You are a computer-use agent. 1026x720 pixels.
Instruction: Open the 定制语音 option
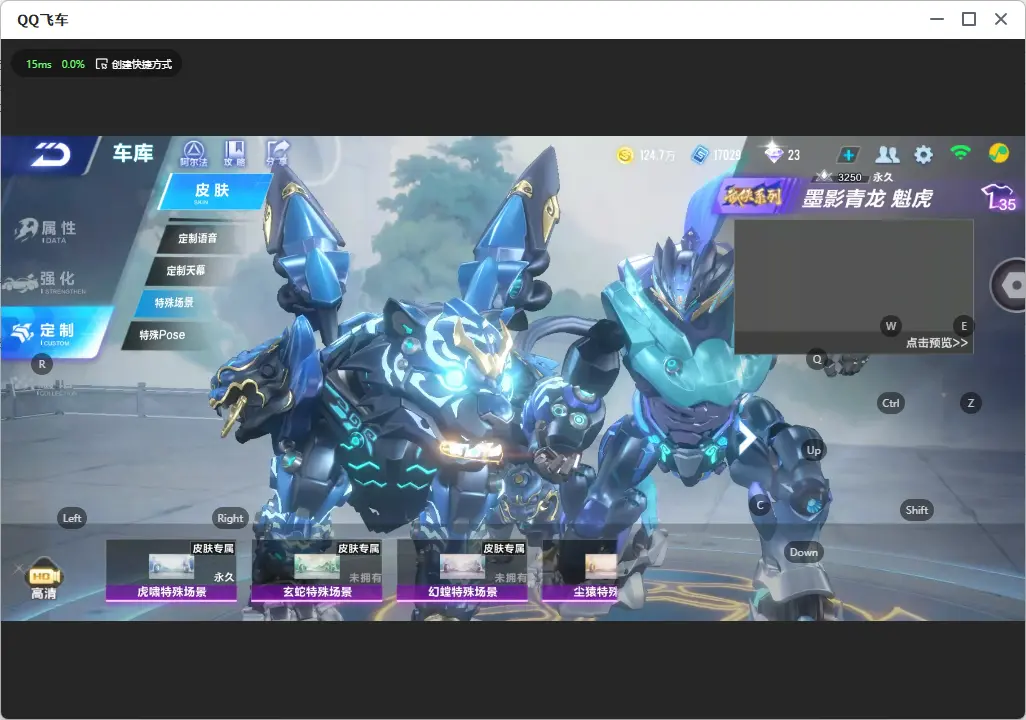(x=198, y=238)
